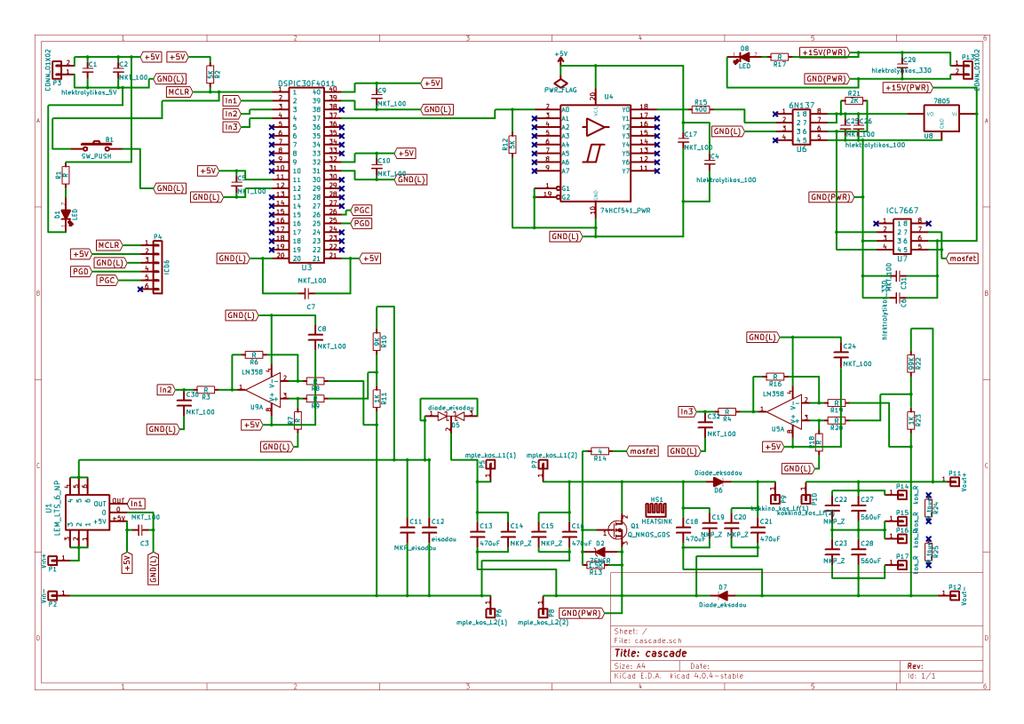Select the ICD6 connector P4

click(156, 267)
